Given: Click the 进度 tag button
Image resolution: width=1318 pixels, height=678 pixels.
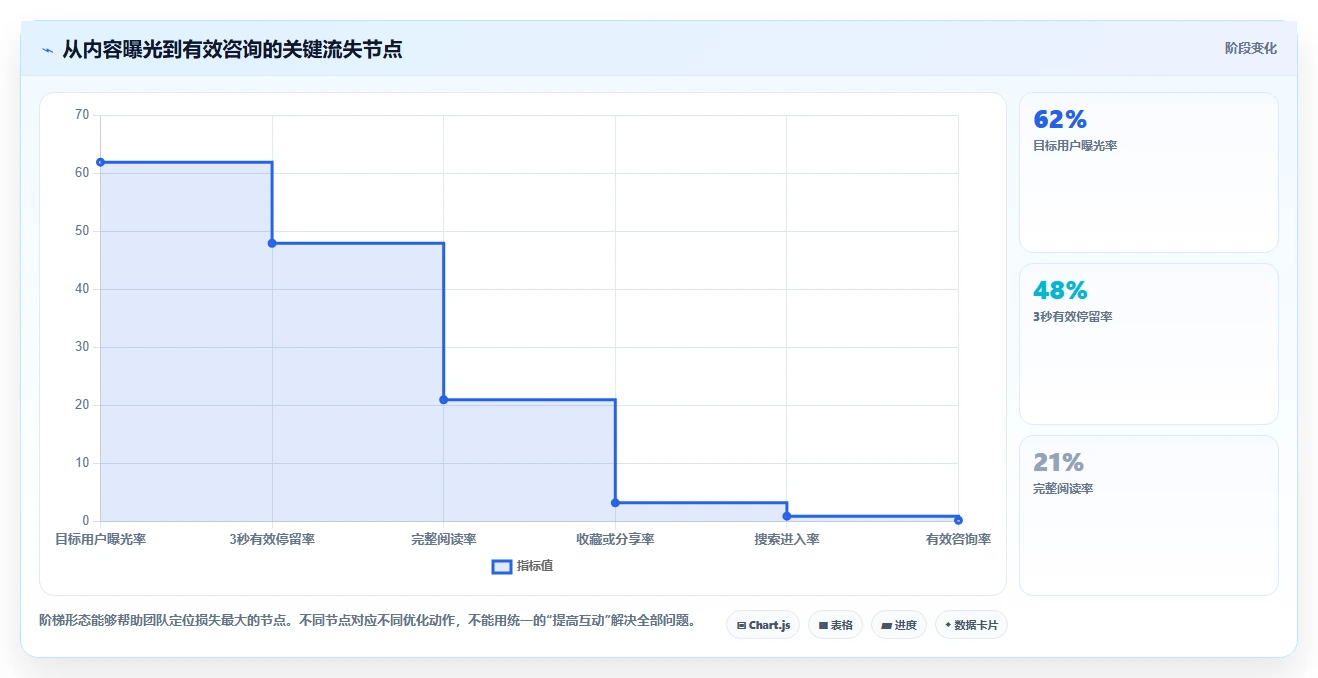Looking at the screenshot, I should coord(899,625).
